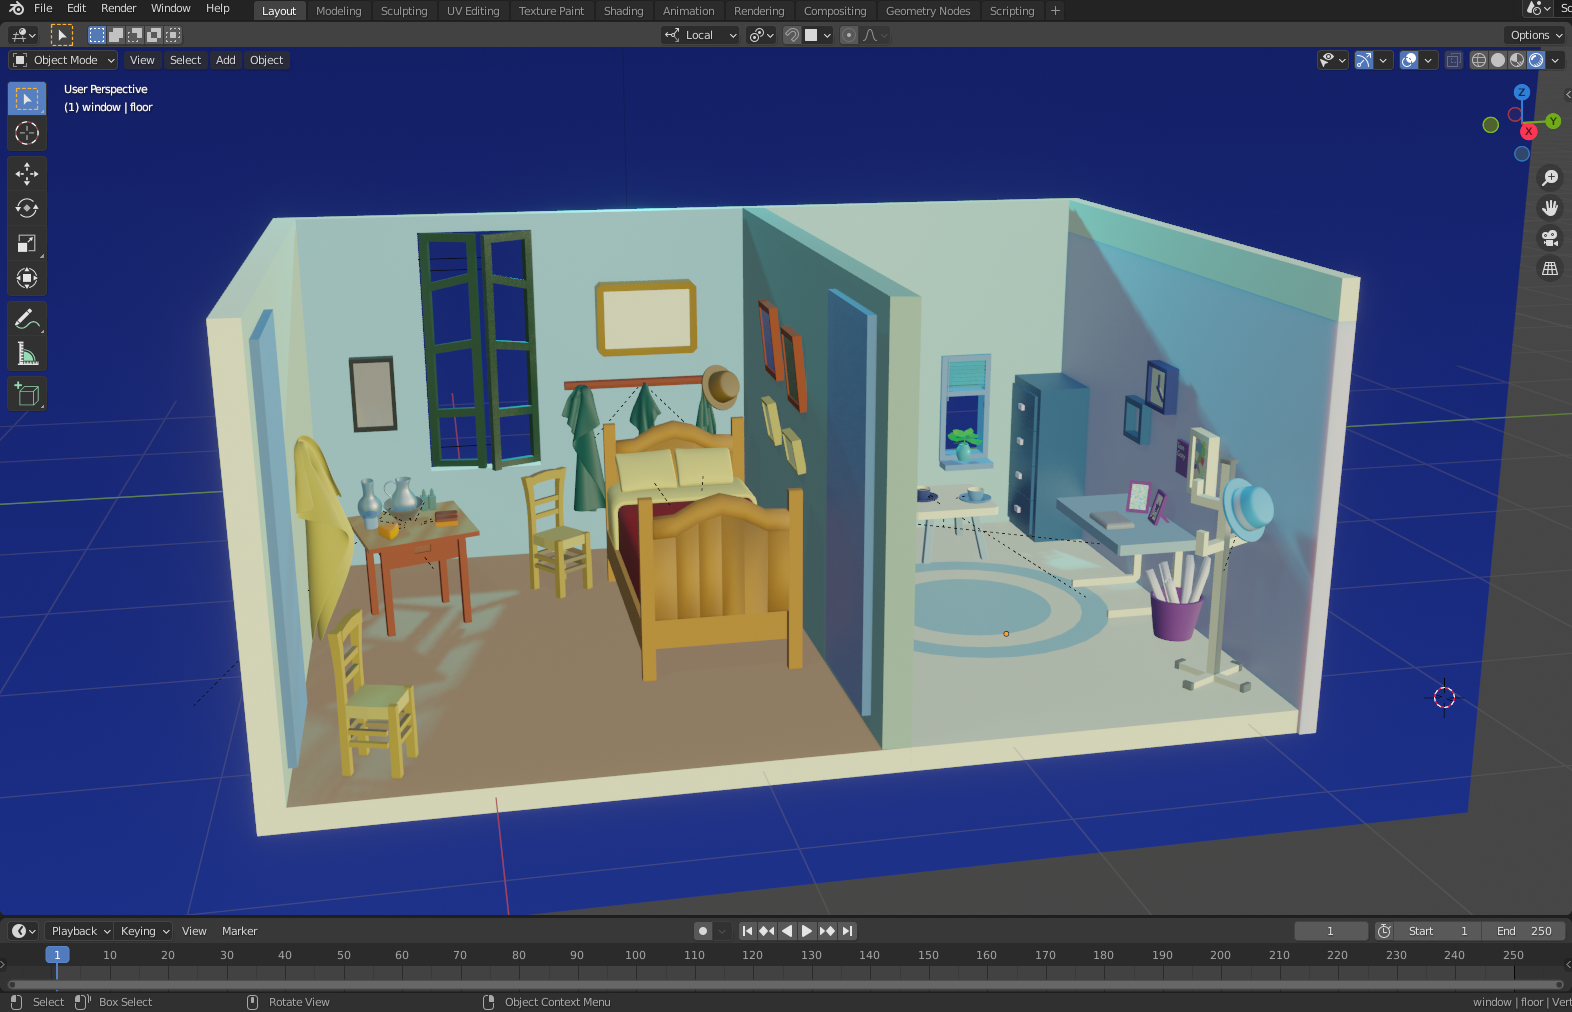
Task: Switch to material preview shading
Action: pyautogui.click(x=1517, y=60)
